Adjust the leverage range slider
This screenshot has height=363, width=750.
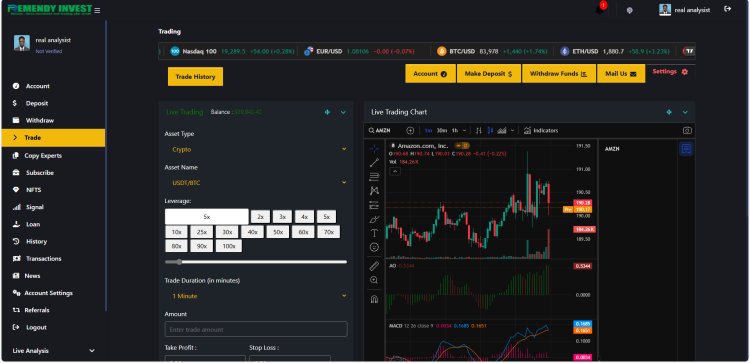point(256,262)
